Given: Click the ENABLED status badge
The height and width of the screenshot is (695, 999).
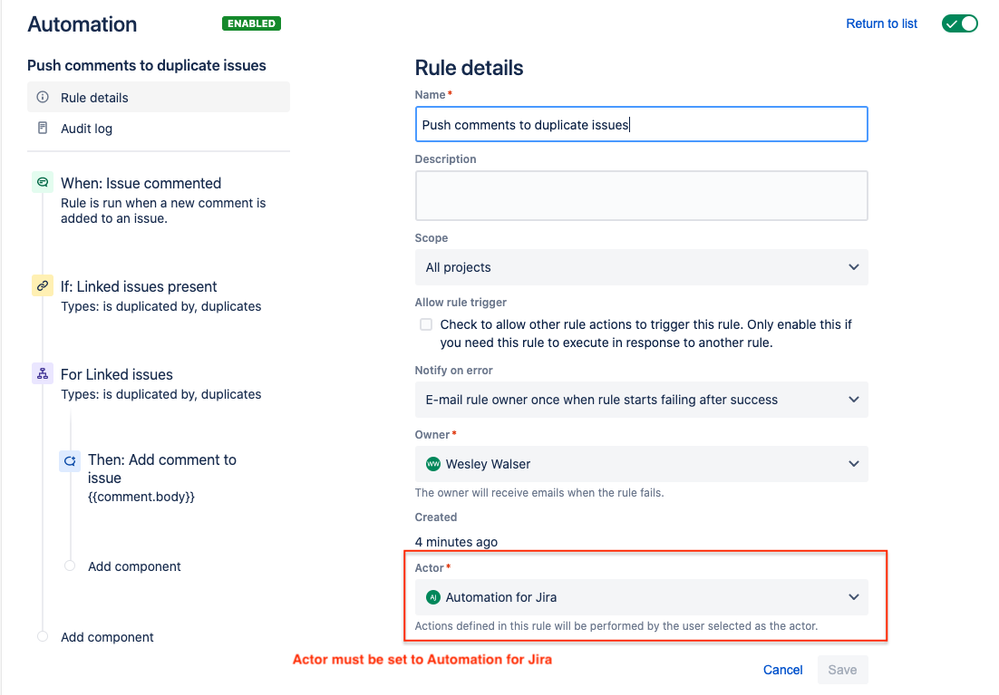Looking at the screenshot, I should pos(251,24).
